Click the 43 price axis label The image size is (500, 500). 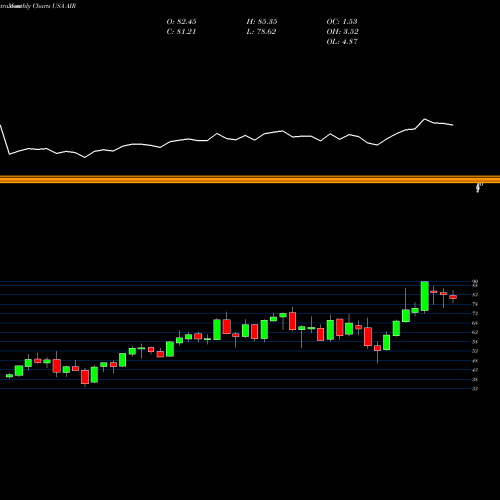coord(475,370)
